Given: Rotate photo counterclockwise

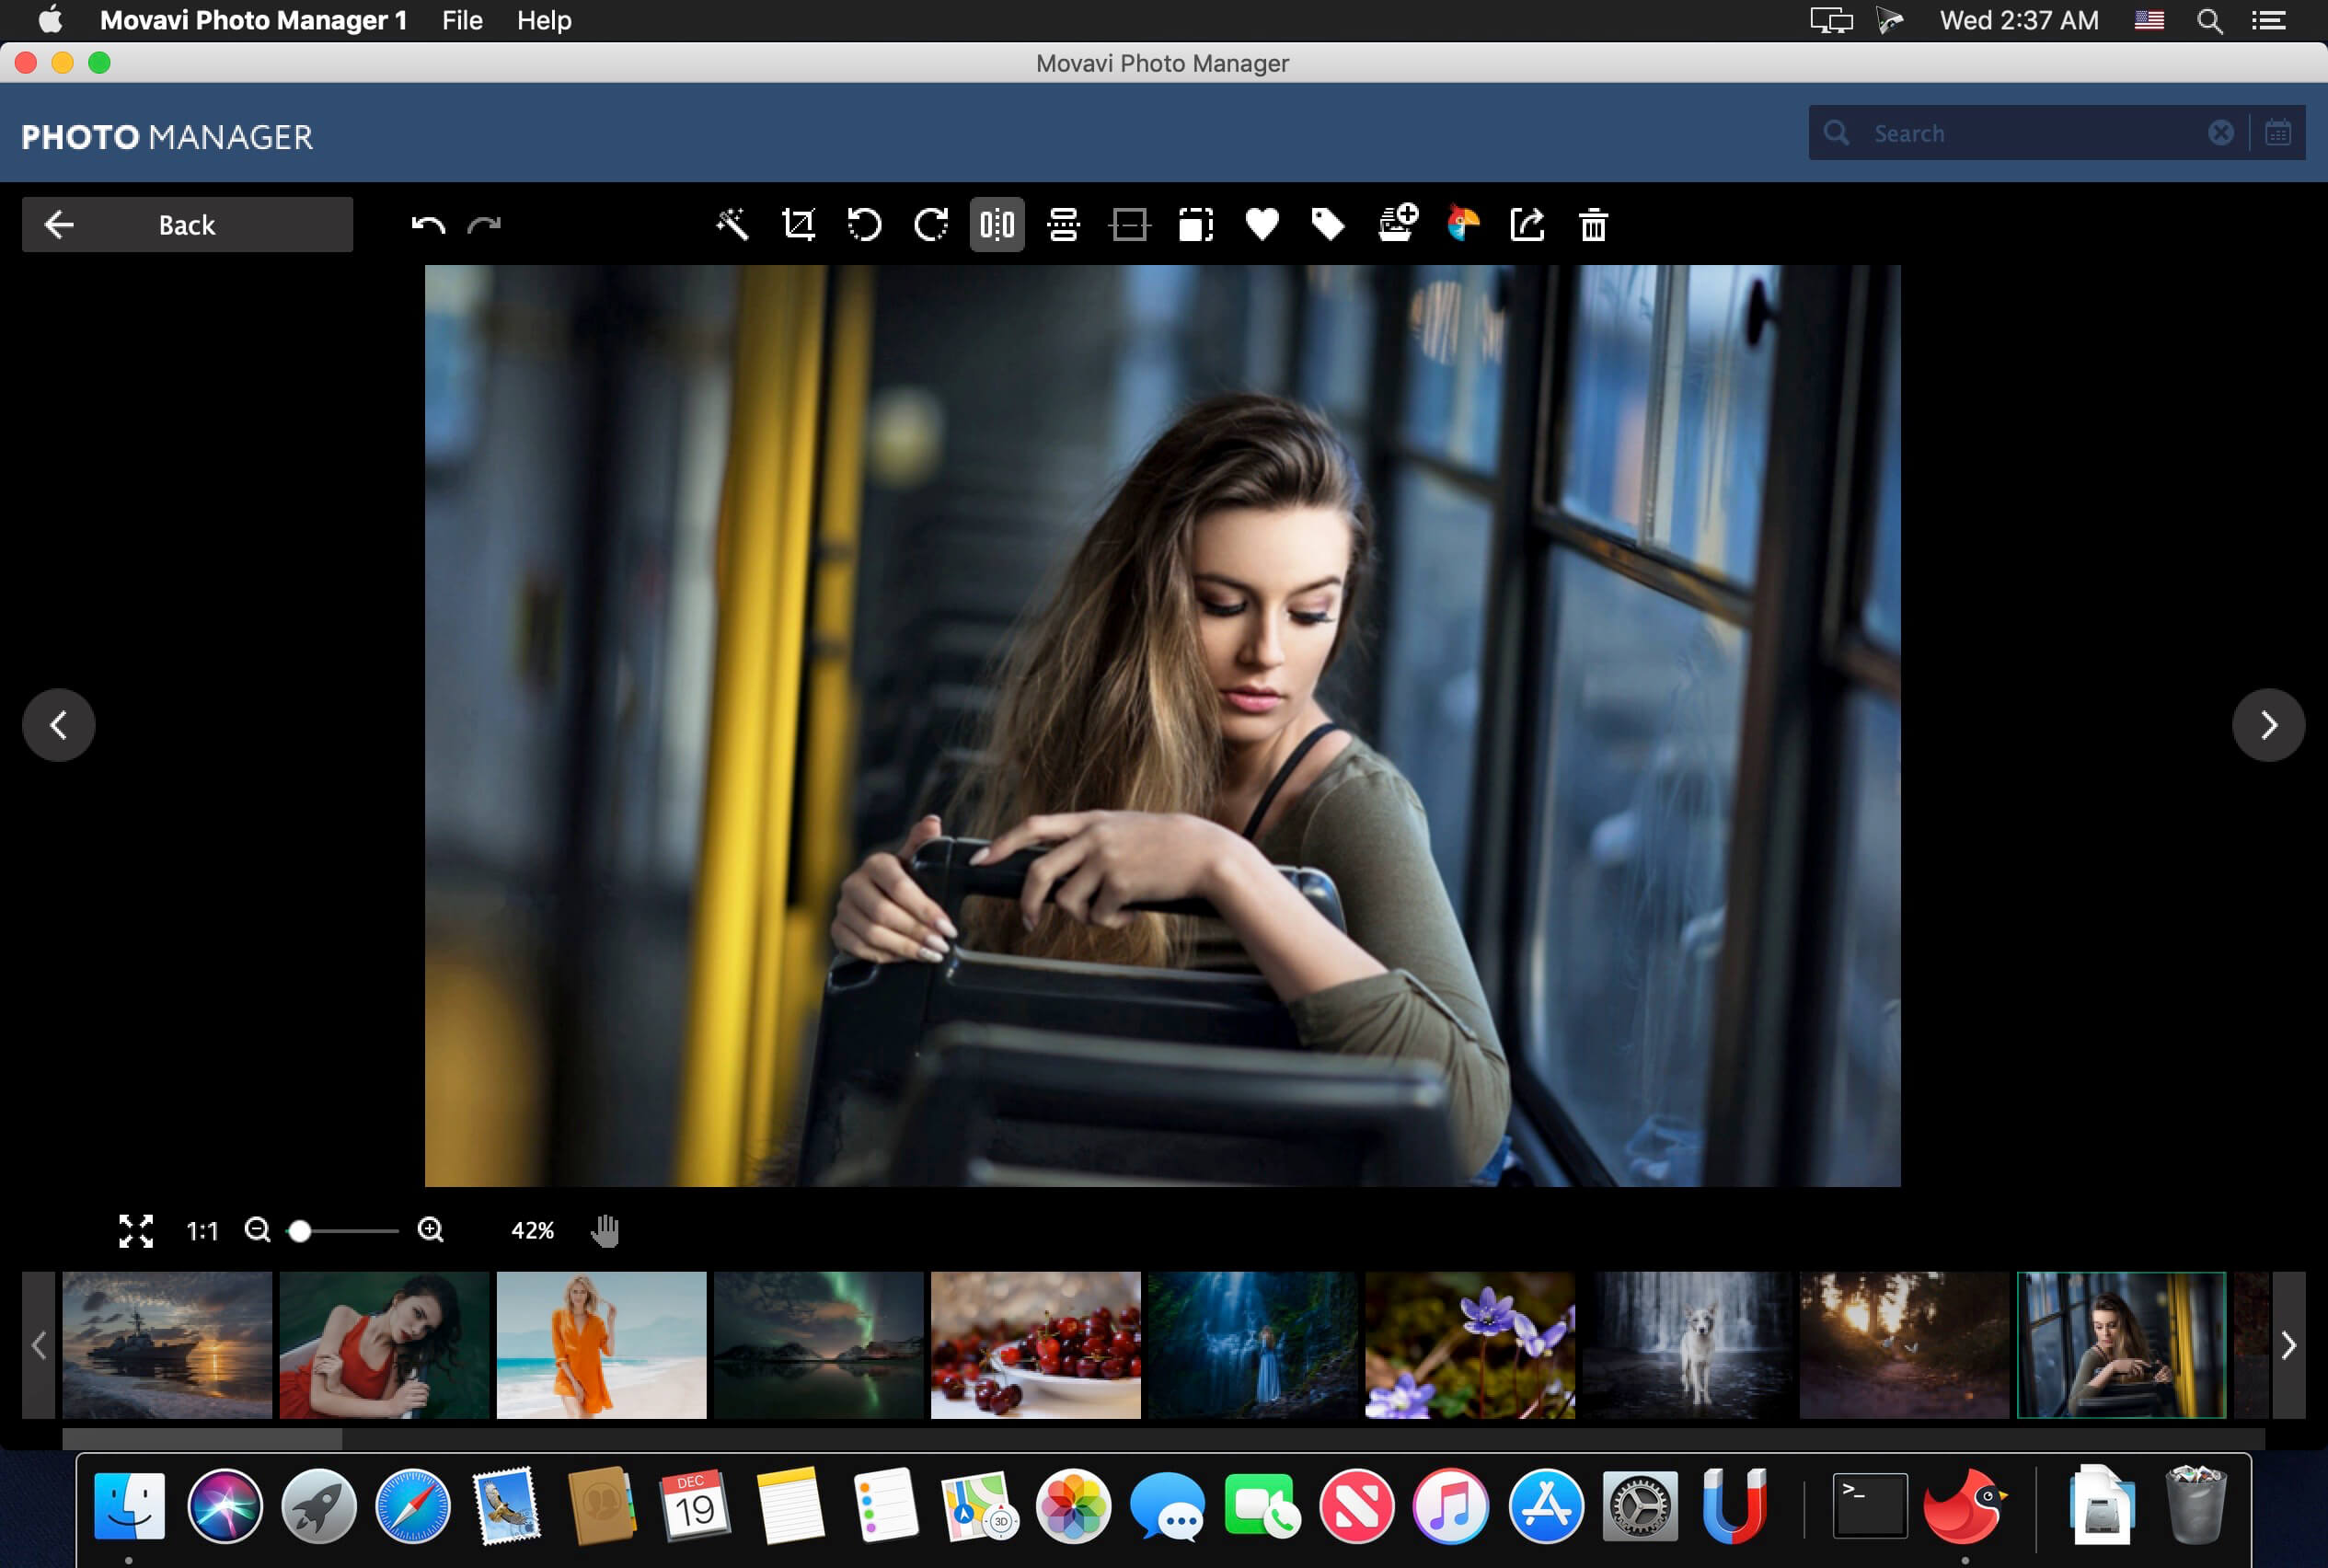Looking at the screenshot, I should tap(864, 224).
